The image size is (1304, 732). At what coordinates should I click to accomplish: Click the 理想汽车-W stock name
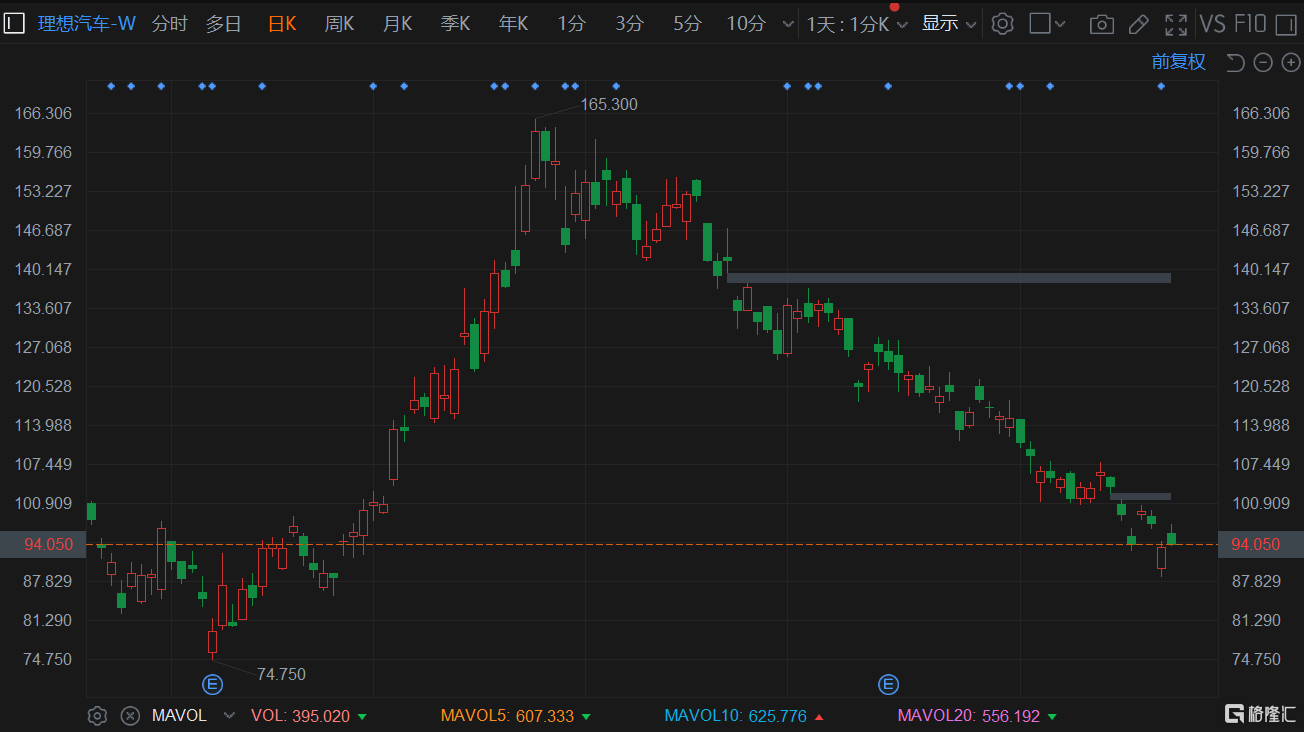(87, 24)
